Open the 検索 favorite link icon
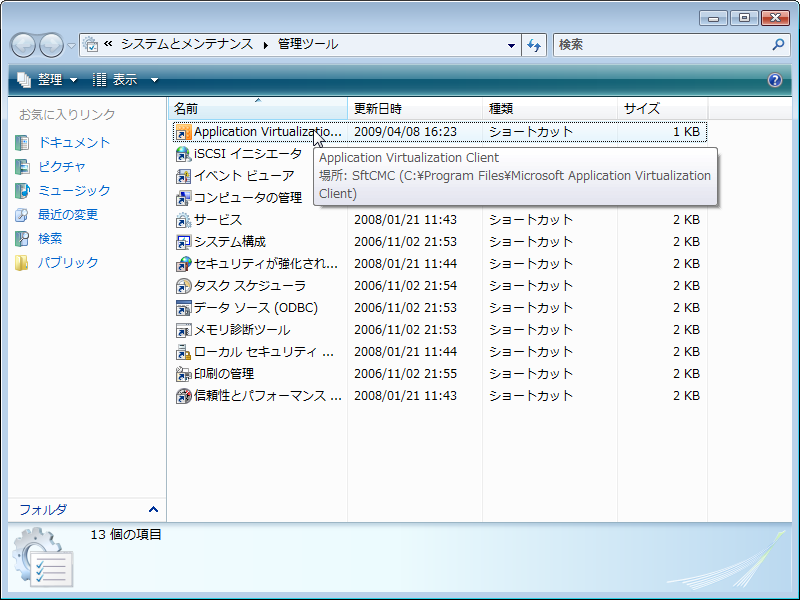 click(22, 239)
